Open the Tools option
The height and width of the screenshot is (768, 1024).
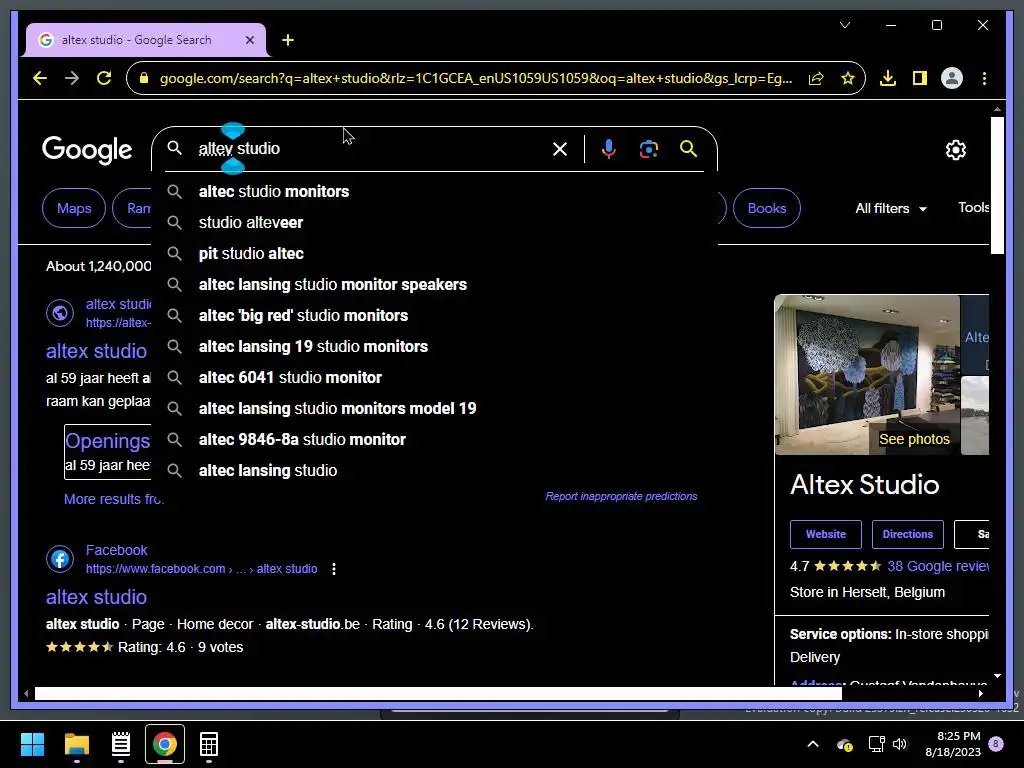pos(973,208)
